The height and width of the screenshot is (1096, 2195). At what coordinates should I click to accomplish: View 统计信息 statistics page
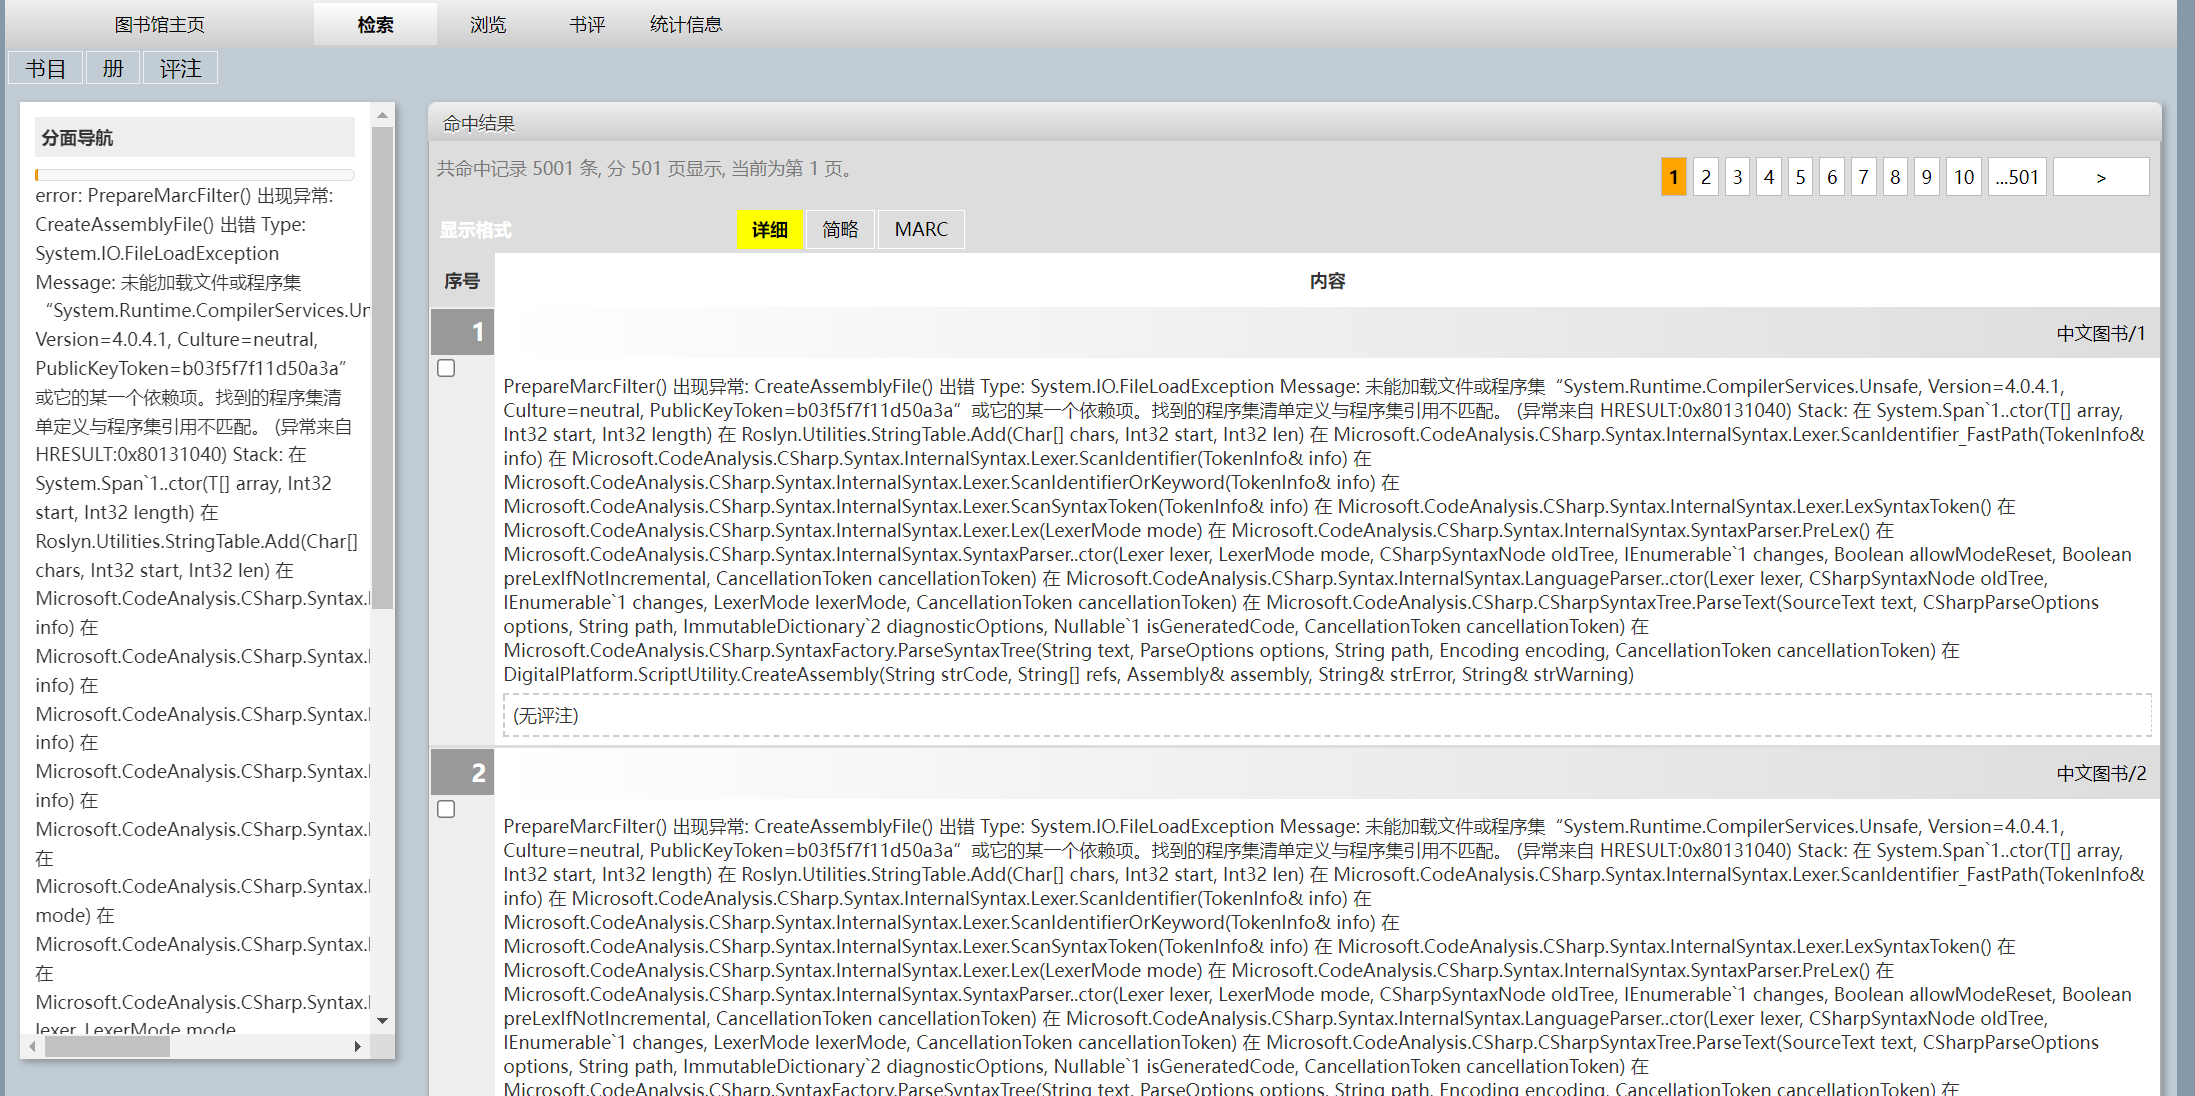click(685, 24)
